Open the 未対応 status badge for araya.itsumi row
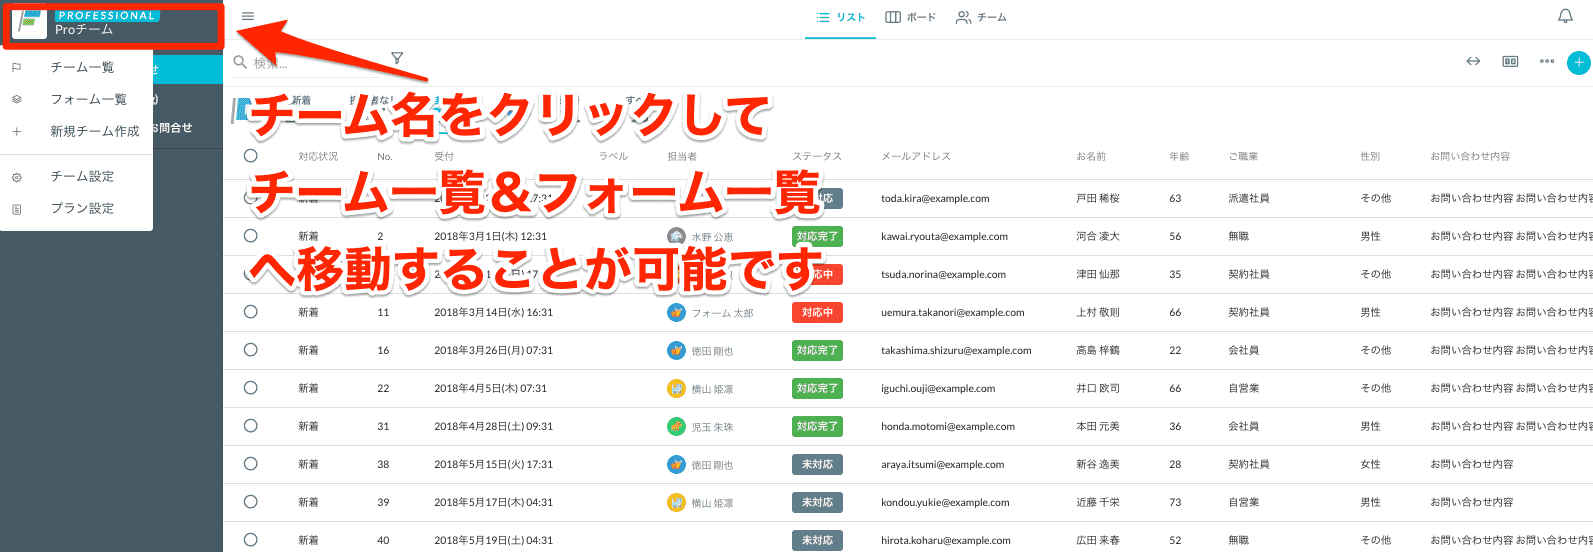The width and height of the screenshot is (1593, 552). (x=817, y=465)
